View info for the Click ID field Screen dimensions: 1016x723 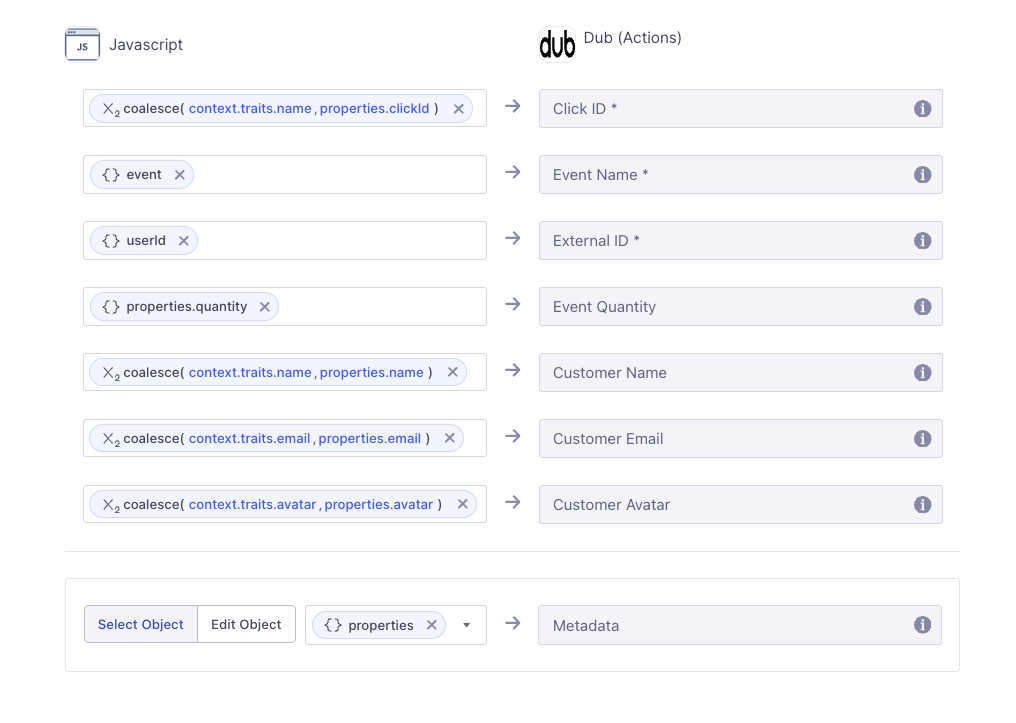(922, 108)
